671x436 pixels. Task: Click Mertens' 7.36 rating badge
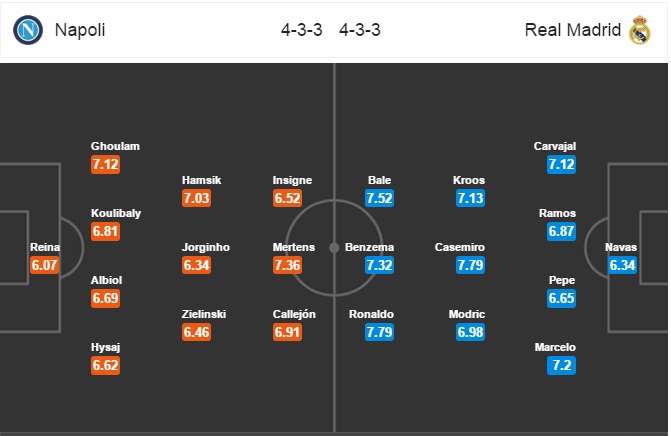tap(288, 265)
